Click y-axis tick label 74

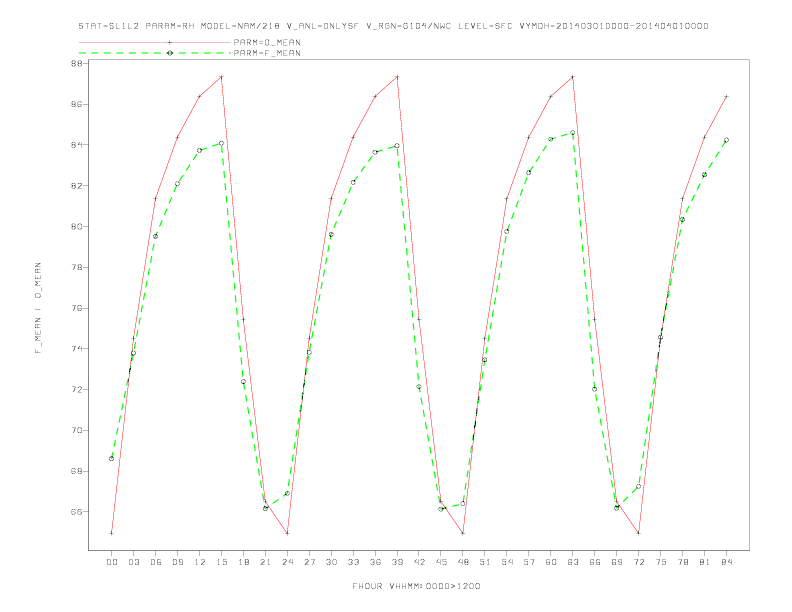point(77,349)
